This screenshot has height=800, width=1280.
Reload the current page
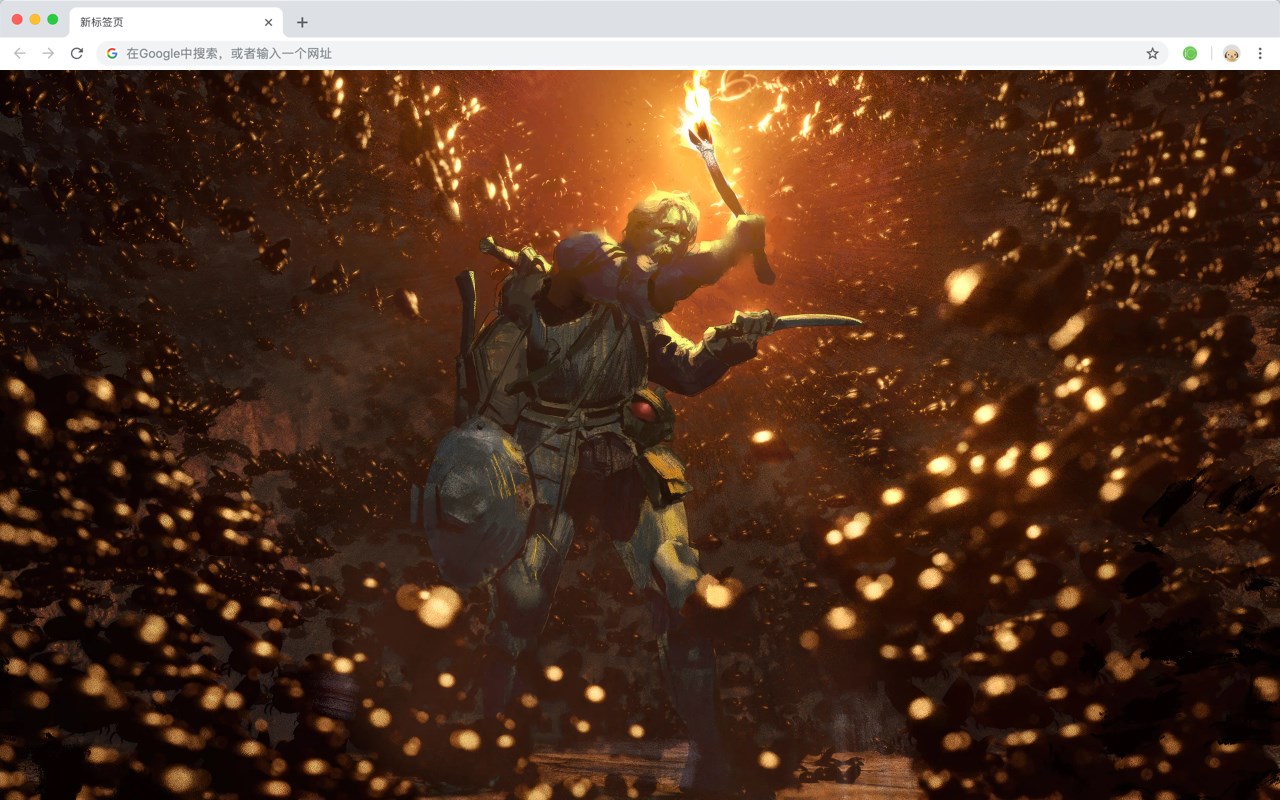pyautogui.click(x=77, y=53)
